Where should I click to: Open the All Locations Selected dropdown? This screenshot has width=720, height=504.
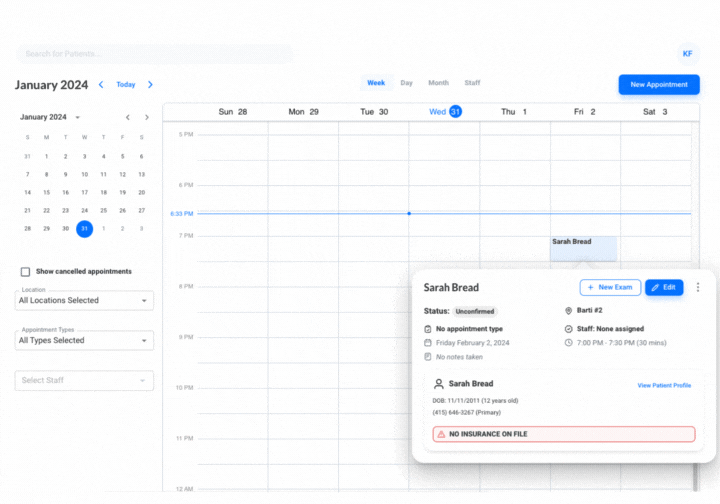click(x=84, y=301)
